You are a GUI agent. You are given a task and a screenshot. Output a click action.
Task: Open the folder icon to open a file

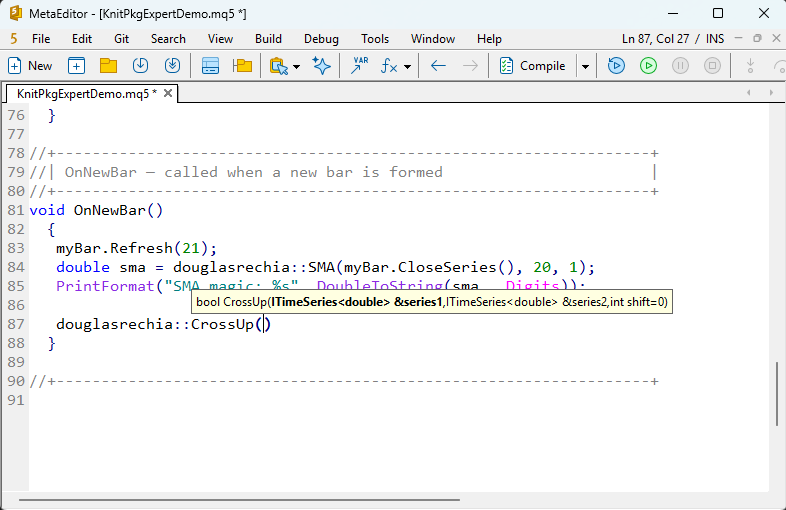coord(108,66)
